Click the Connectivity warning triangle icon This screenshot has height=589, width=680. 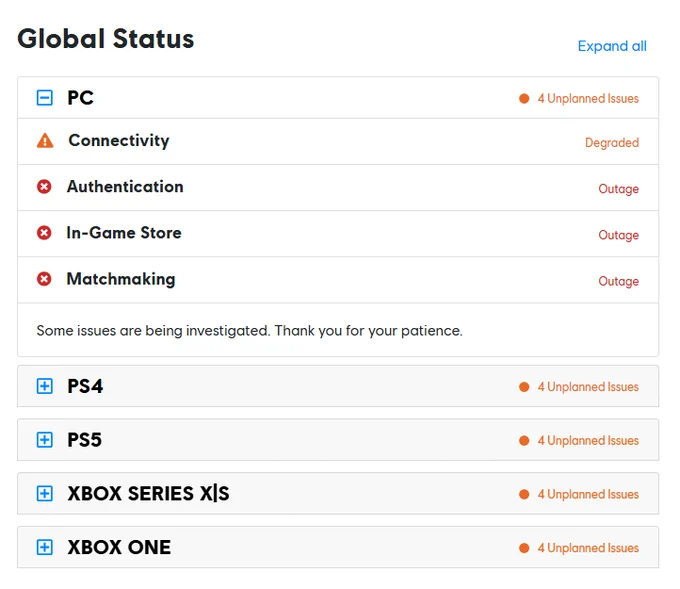tap(45, 141)
